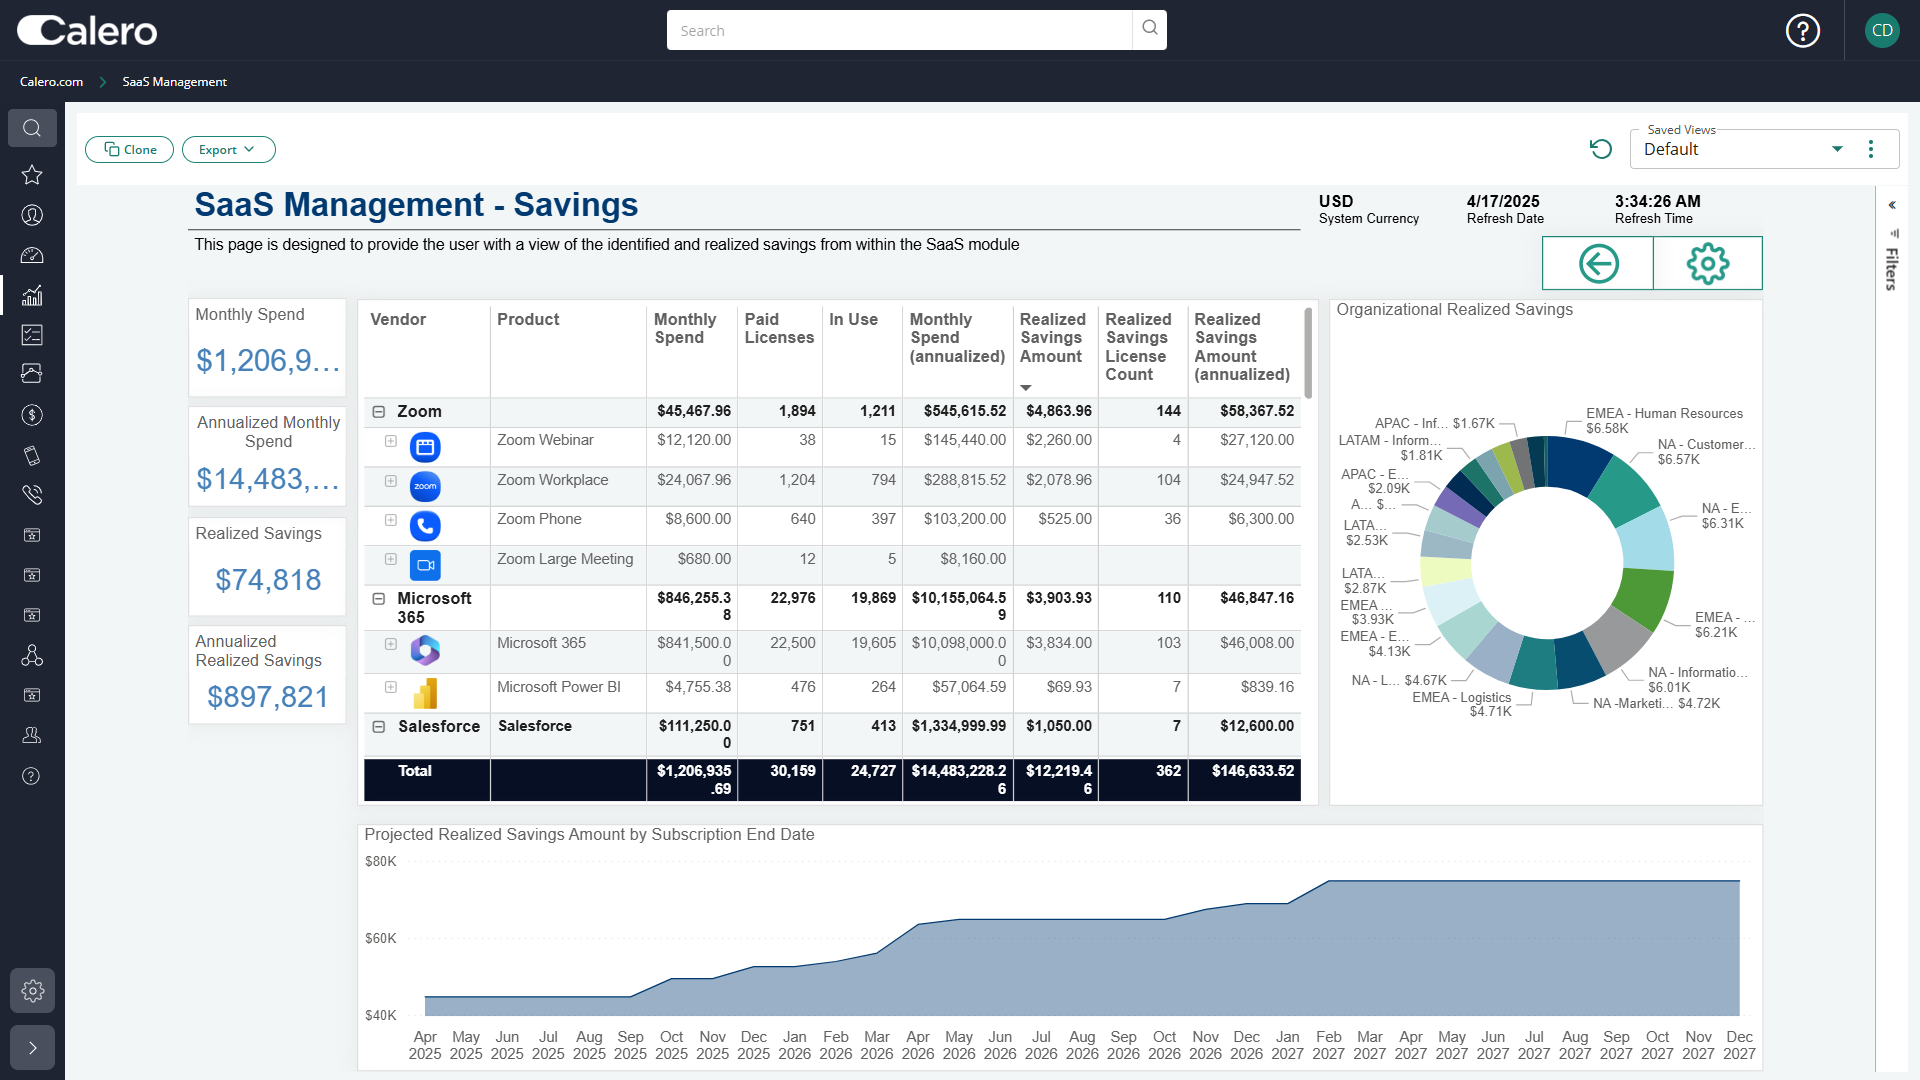Select the phone call sidebar icon

[x=32, y=494]
